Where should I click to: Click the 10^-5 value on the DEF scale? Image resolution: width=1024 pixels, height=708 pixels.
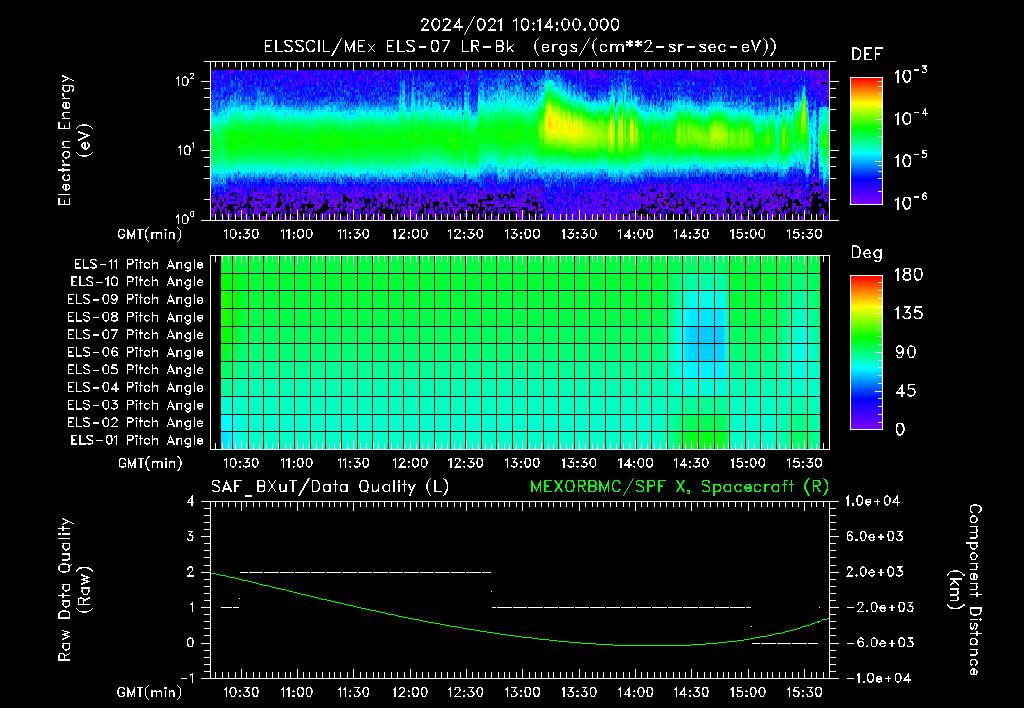tap(910, 161)
